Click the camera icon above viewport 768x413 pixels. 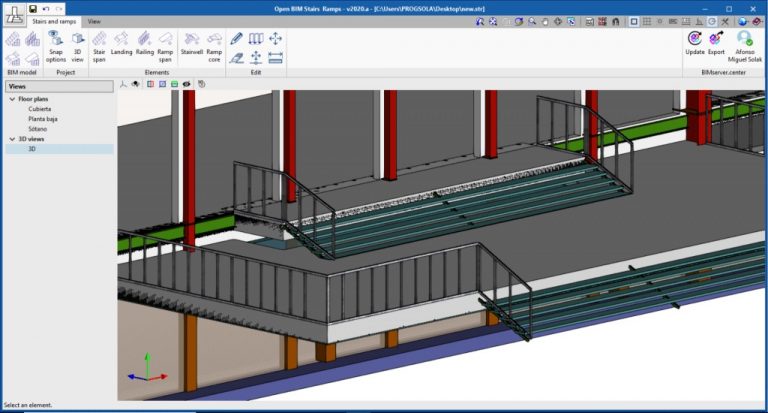(x=136, y=84)
